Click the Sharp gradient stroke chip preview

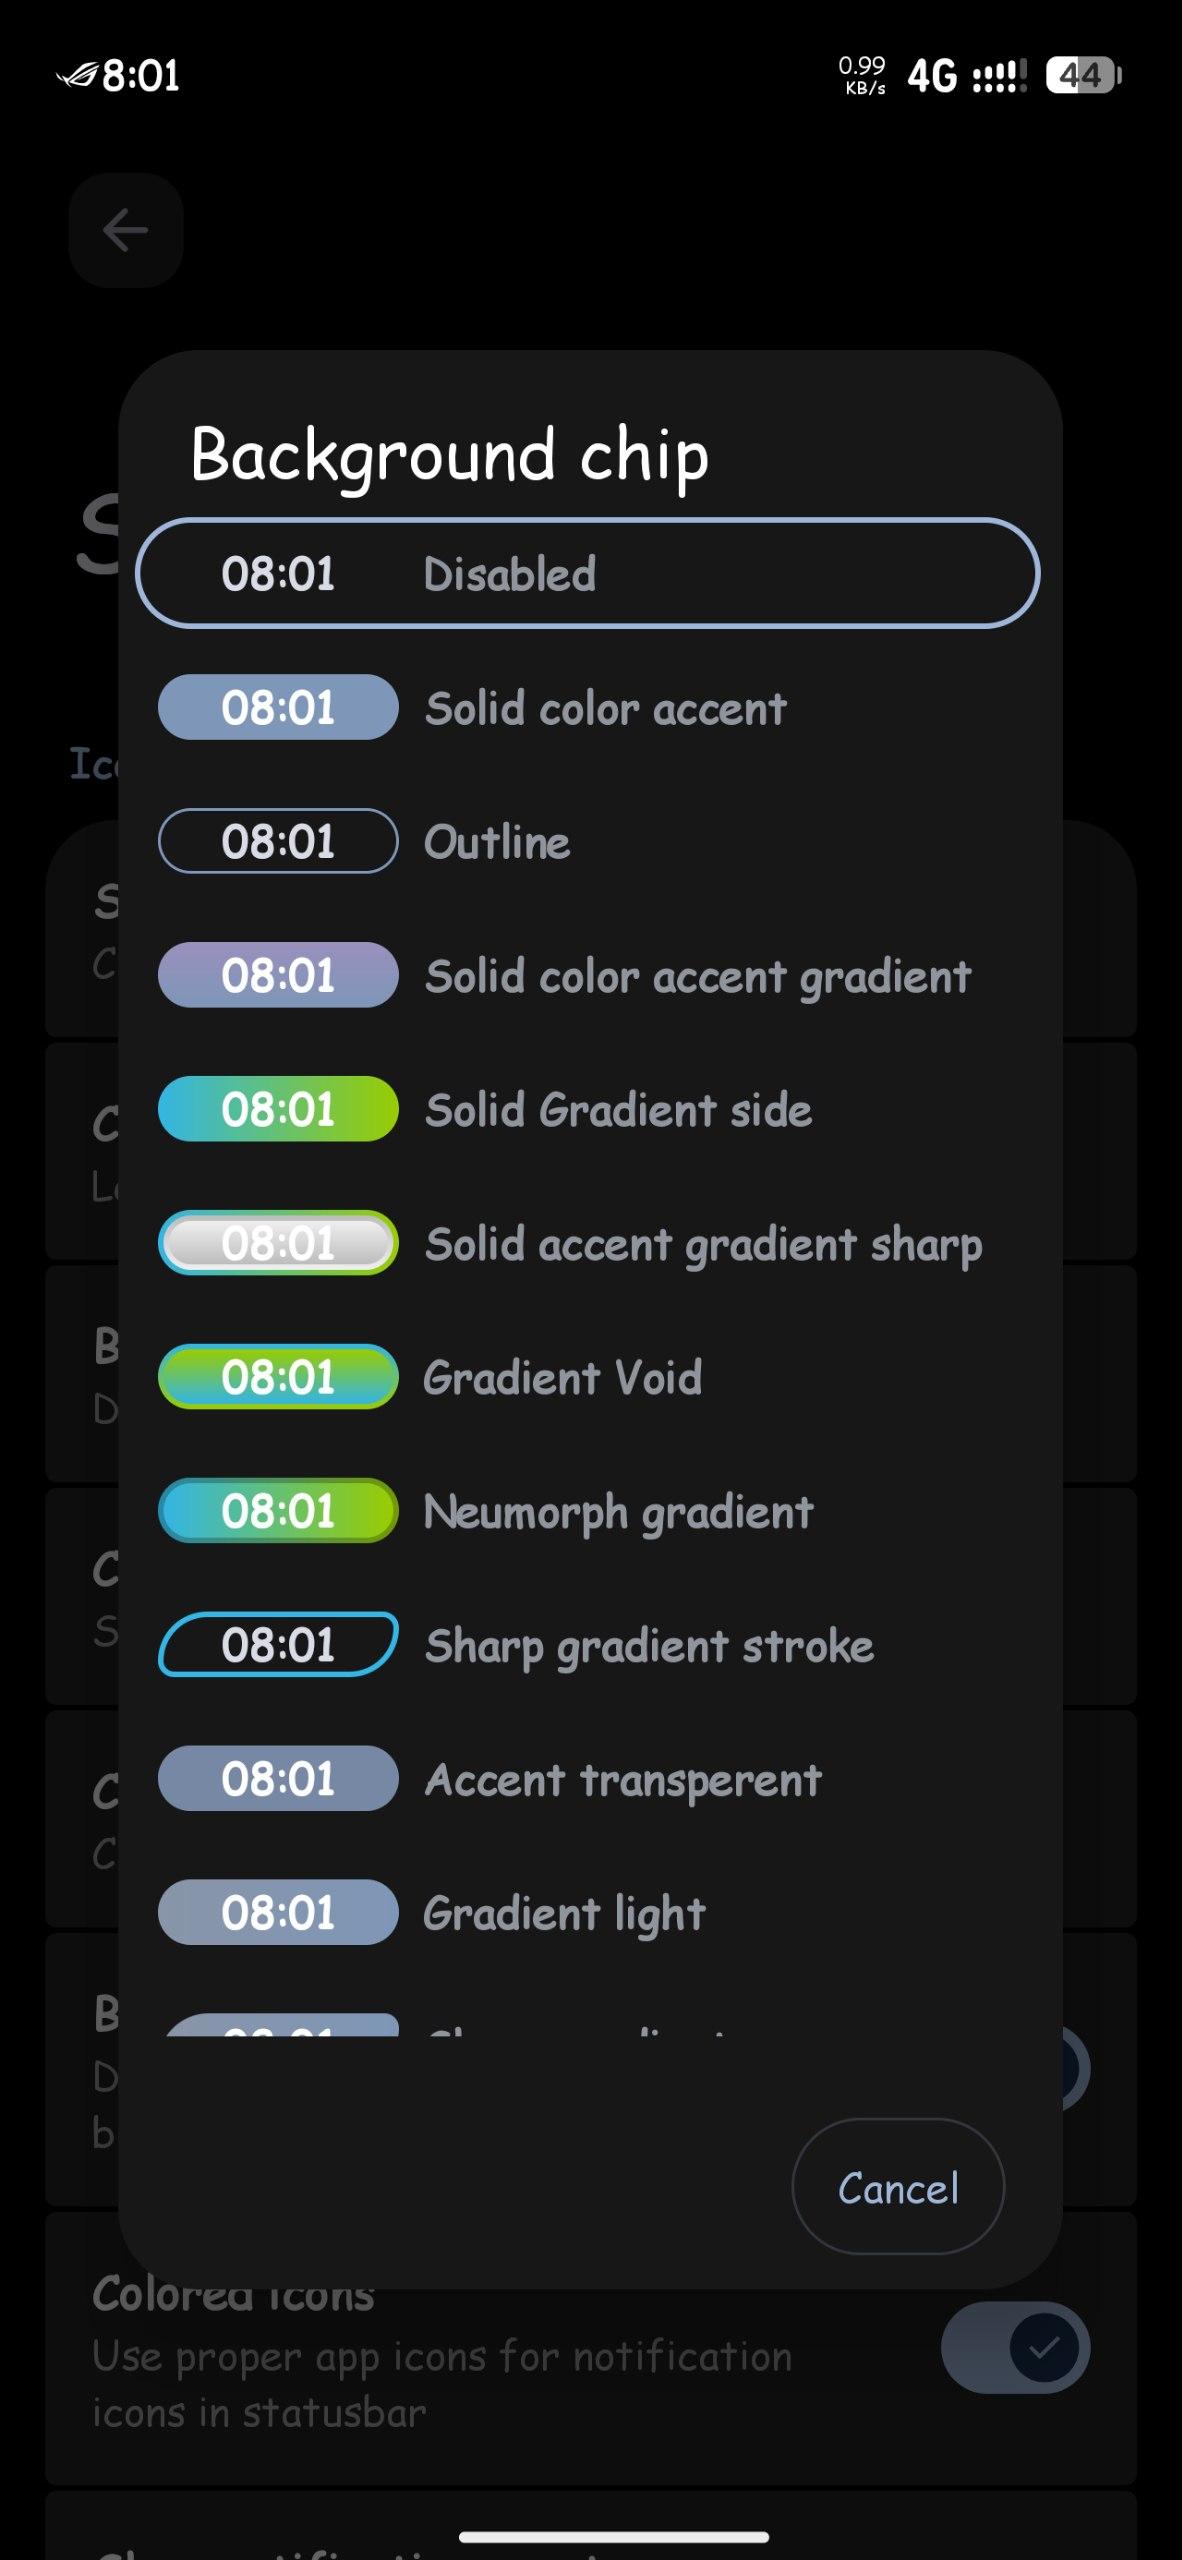[x=278, y=1645]
